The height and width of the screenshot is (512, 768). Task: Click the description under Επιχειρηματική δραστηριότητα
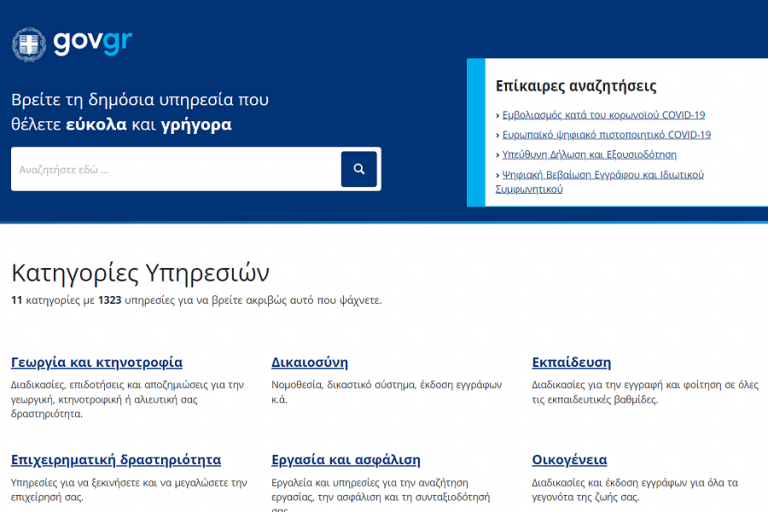(x=129, y=490)
